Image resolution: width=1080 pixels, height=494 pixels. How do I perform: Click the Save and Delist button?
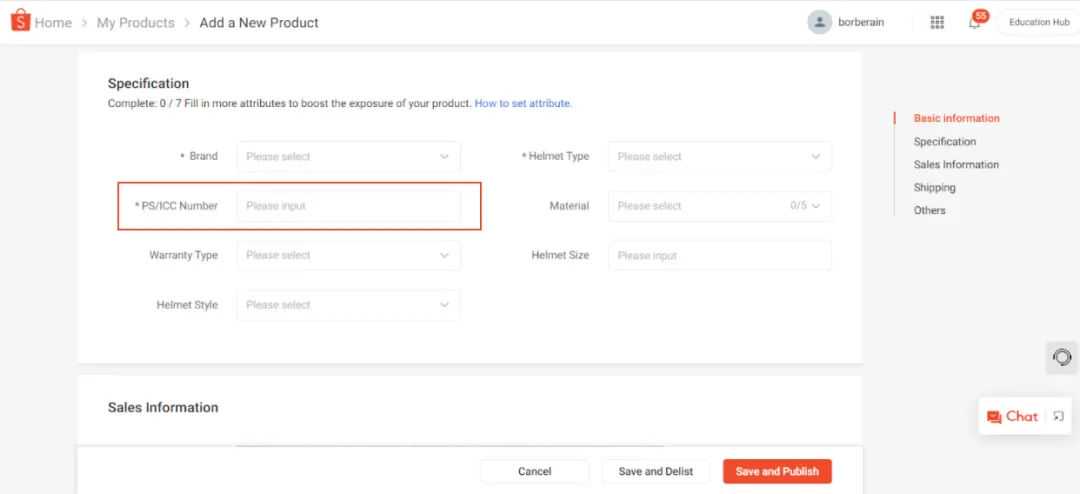[655, 472]
